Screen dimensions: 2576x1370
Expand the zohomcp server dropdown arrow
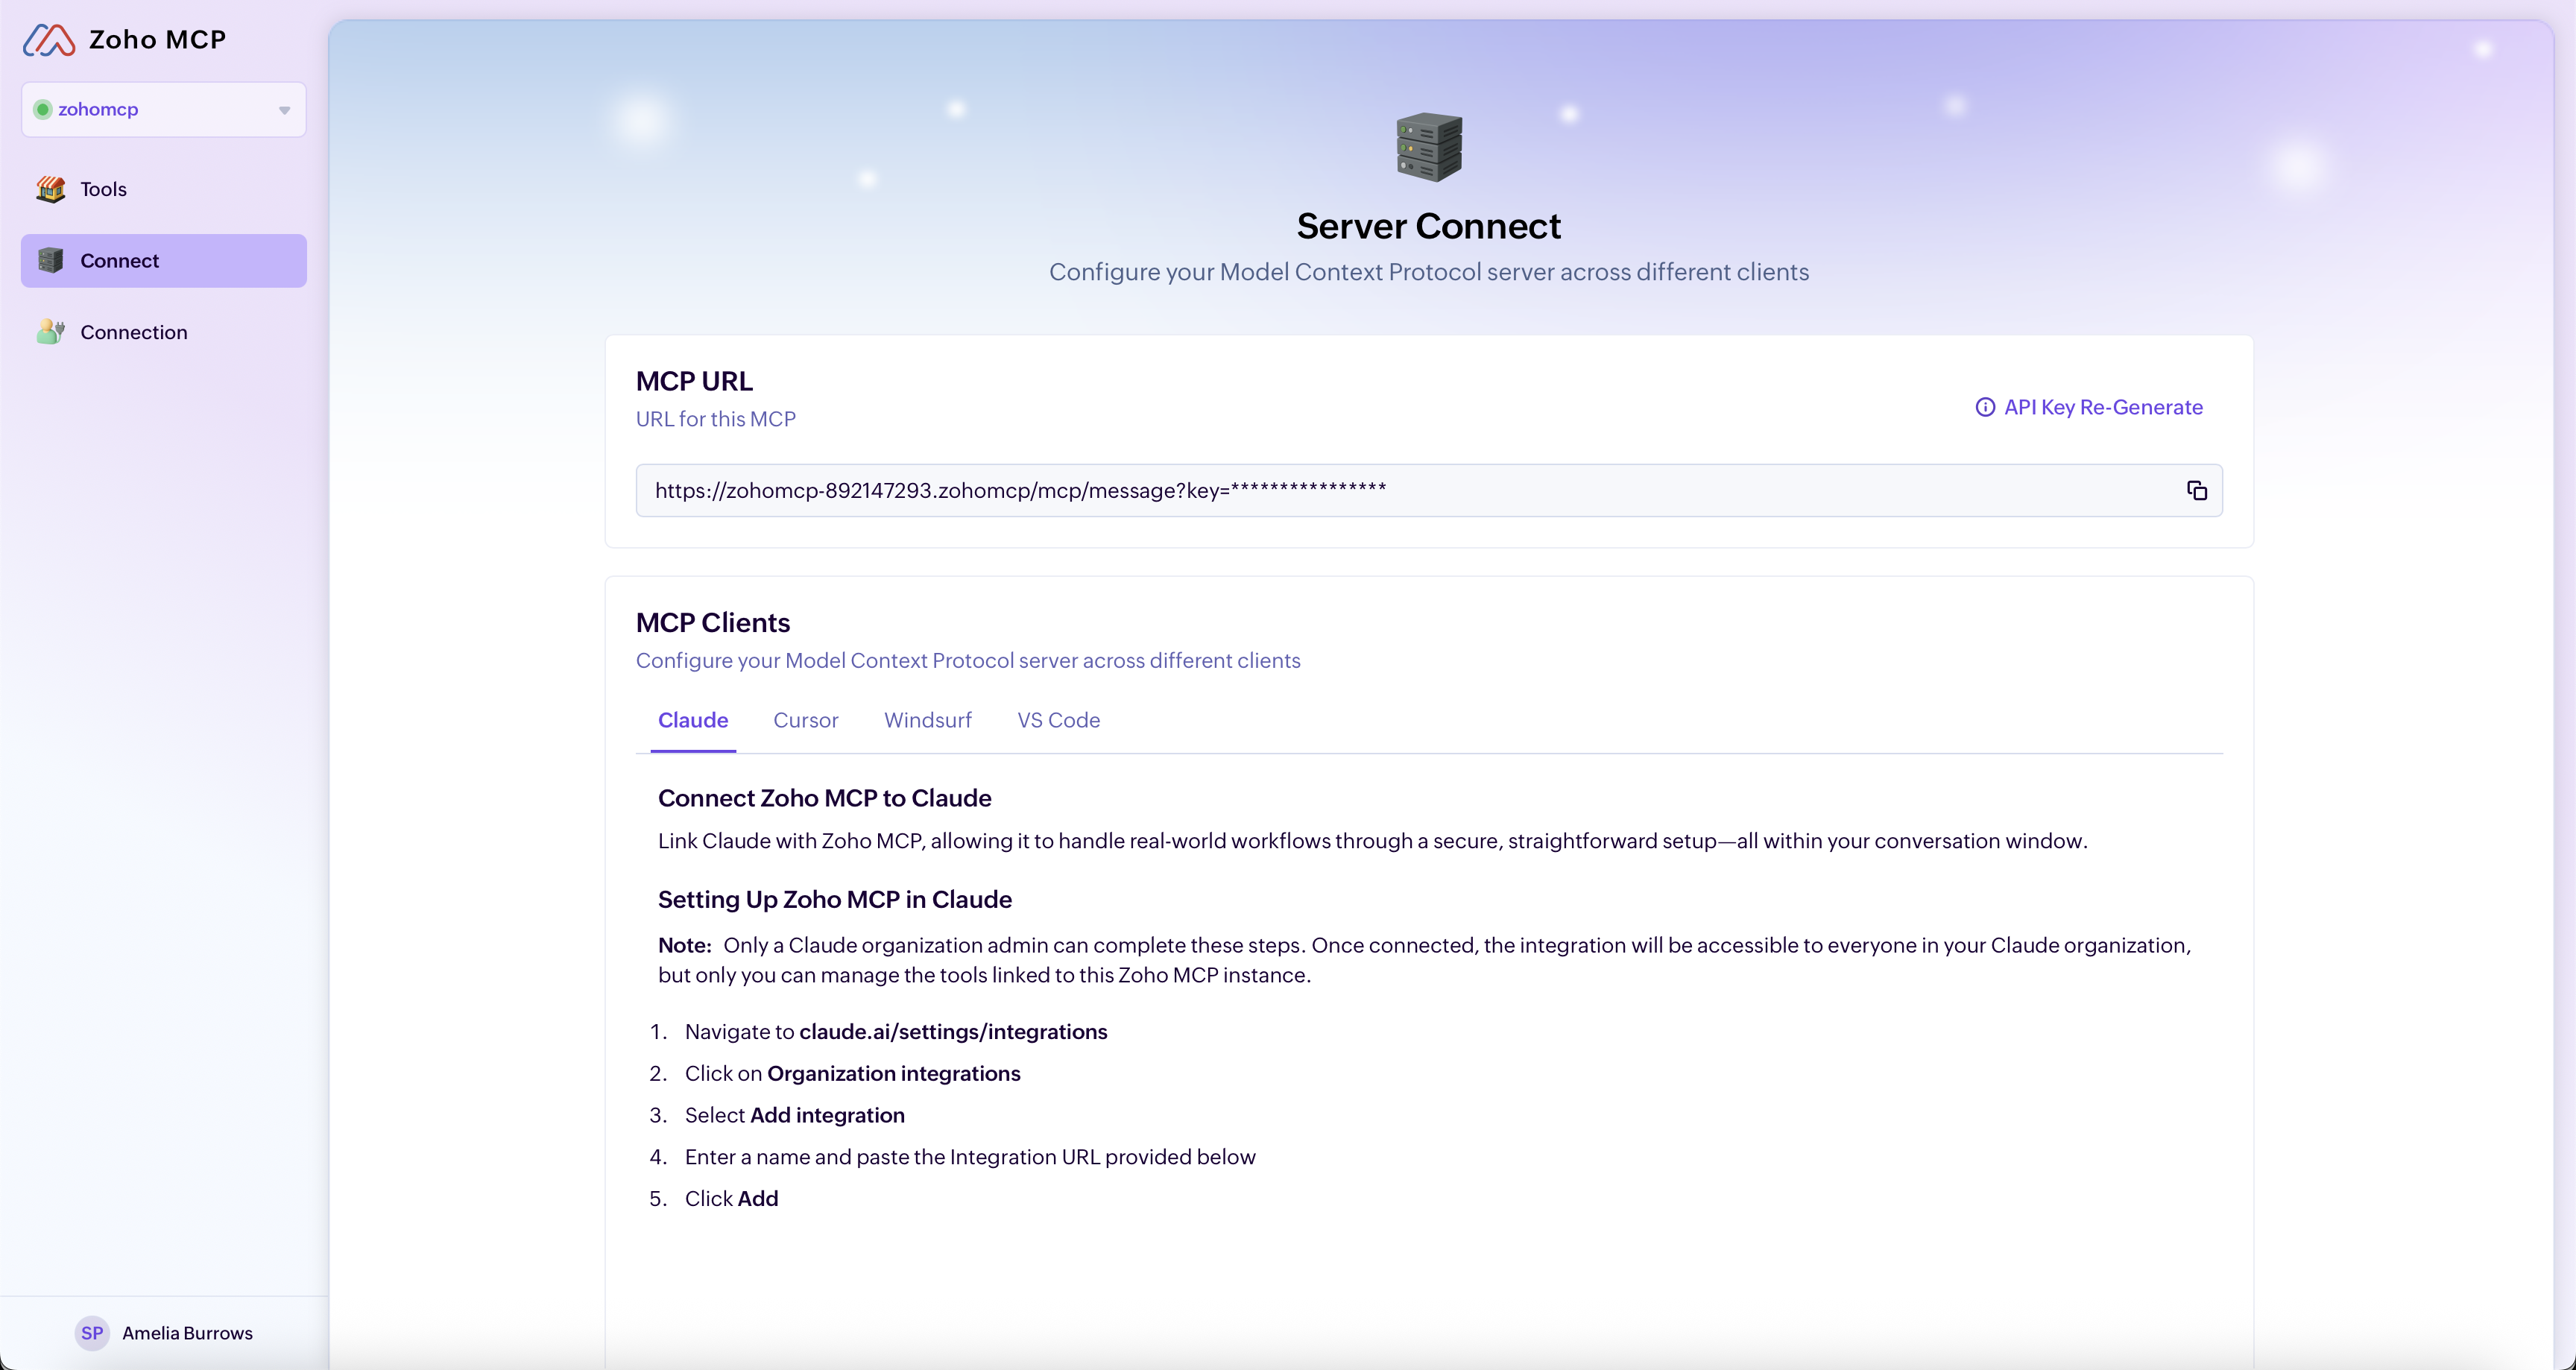coord(285,111)
